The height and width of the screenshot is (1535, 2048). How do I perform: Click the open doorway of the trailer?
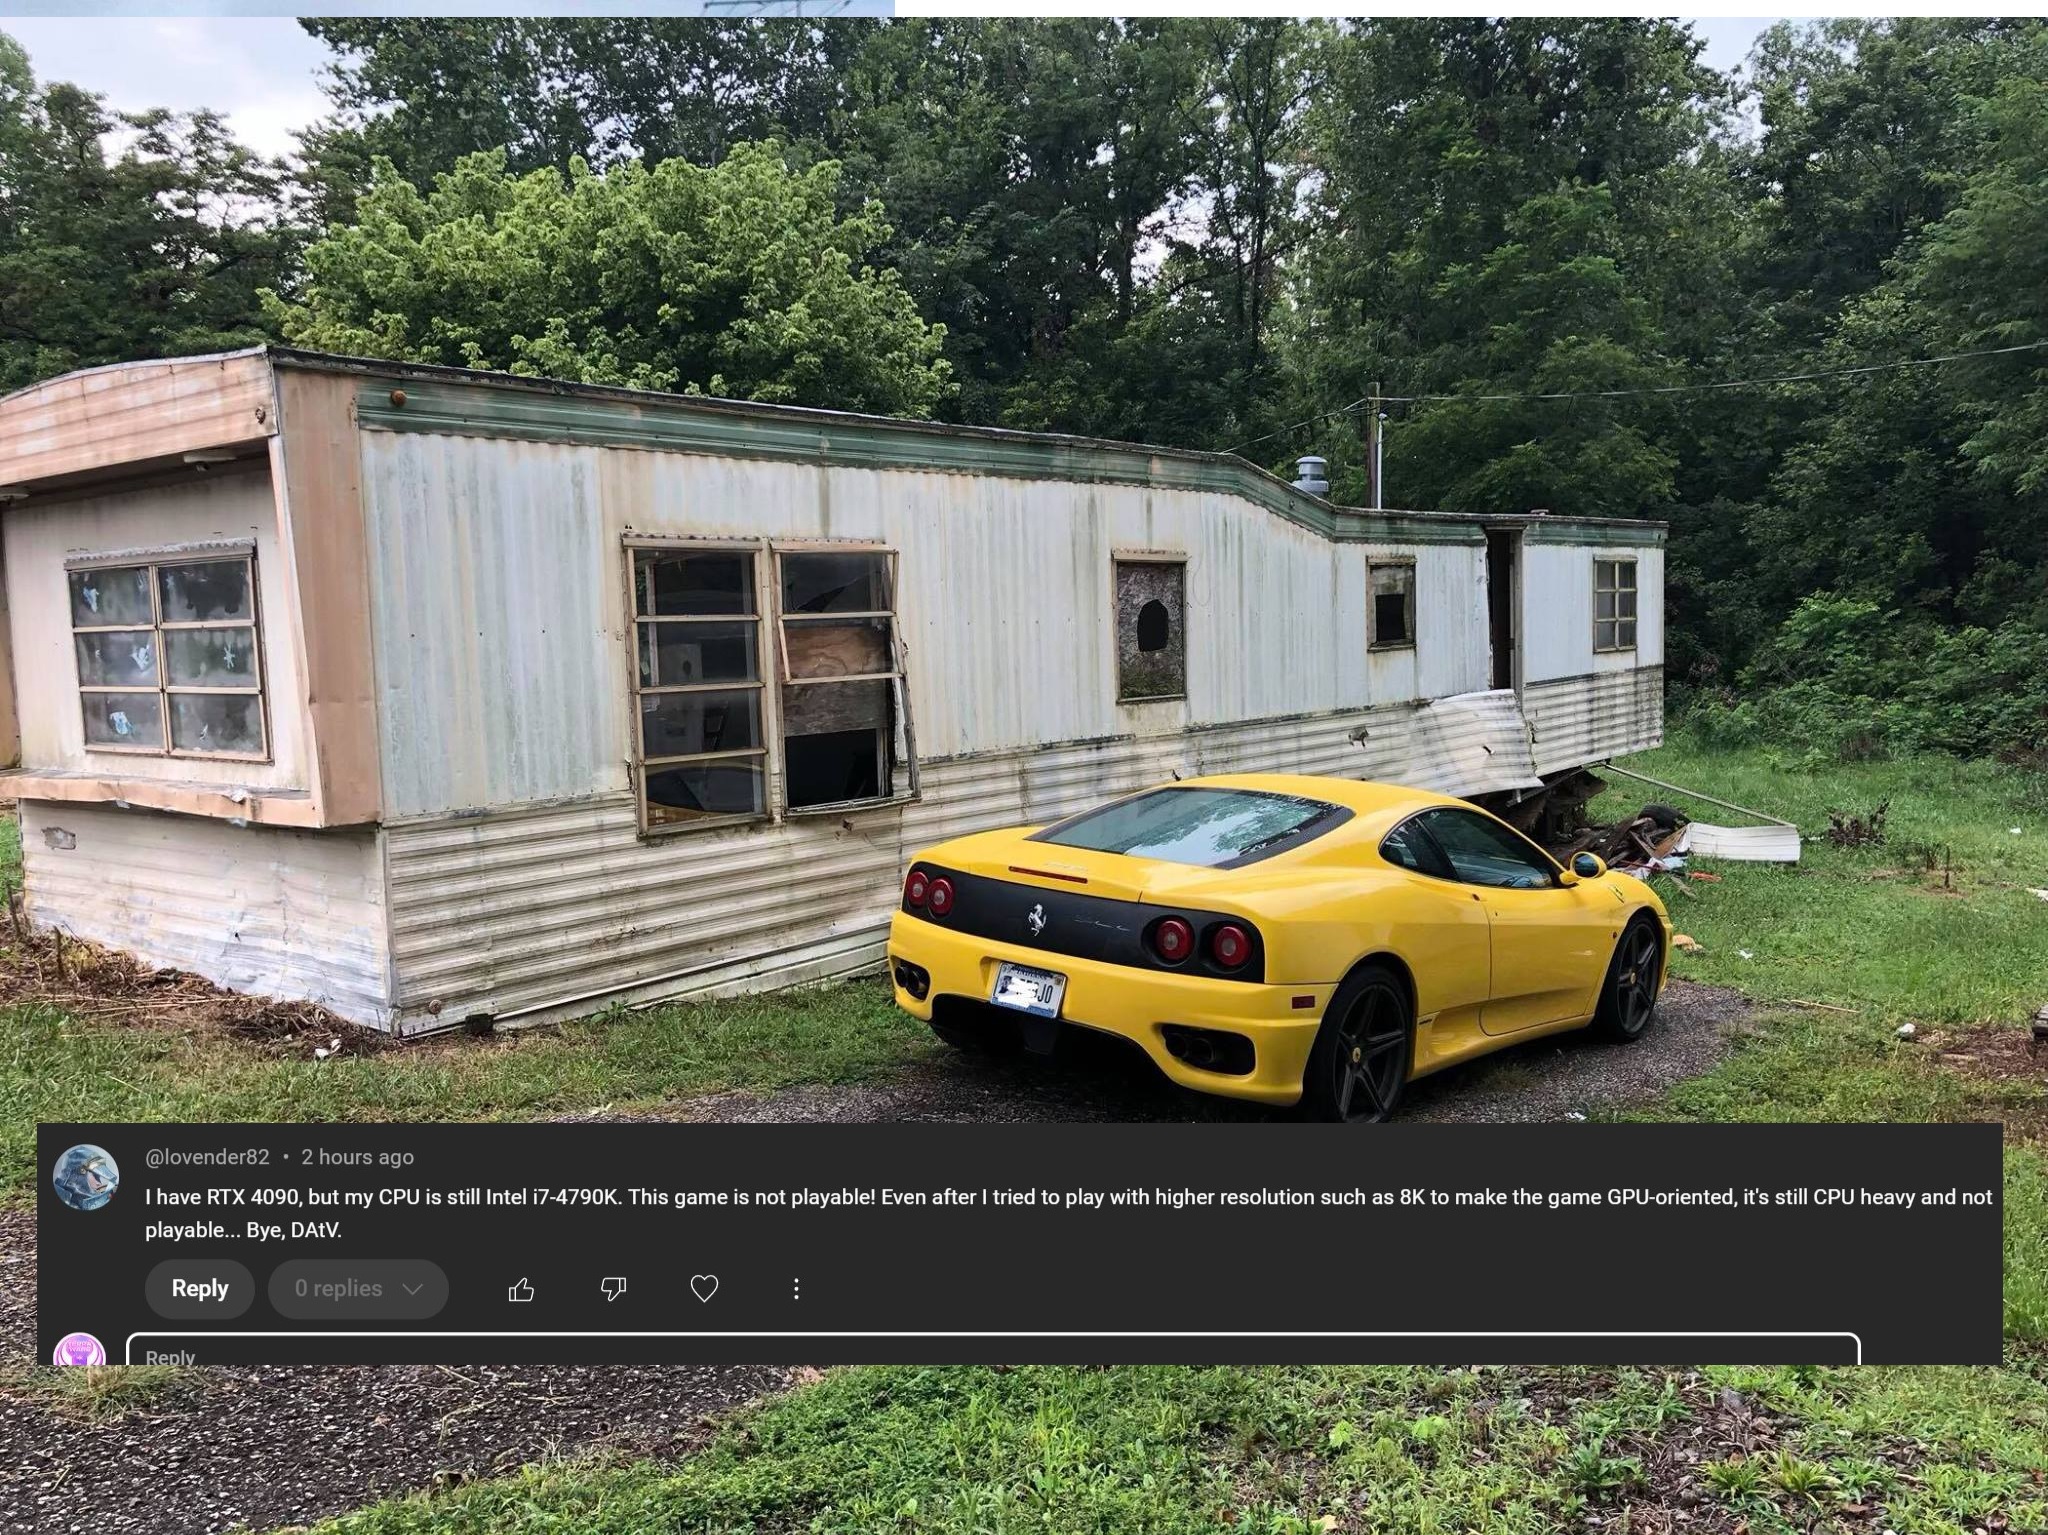pos(1500,609)
